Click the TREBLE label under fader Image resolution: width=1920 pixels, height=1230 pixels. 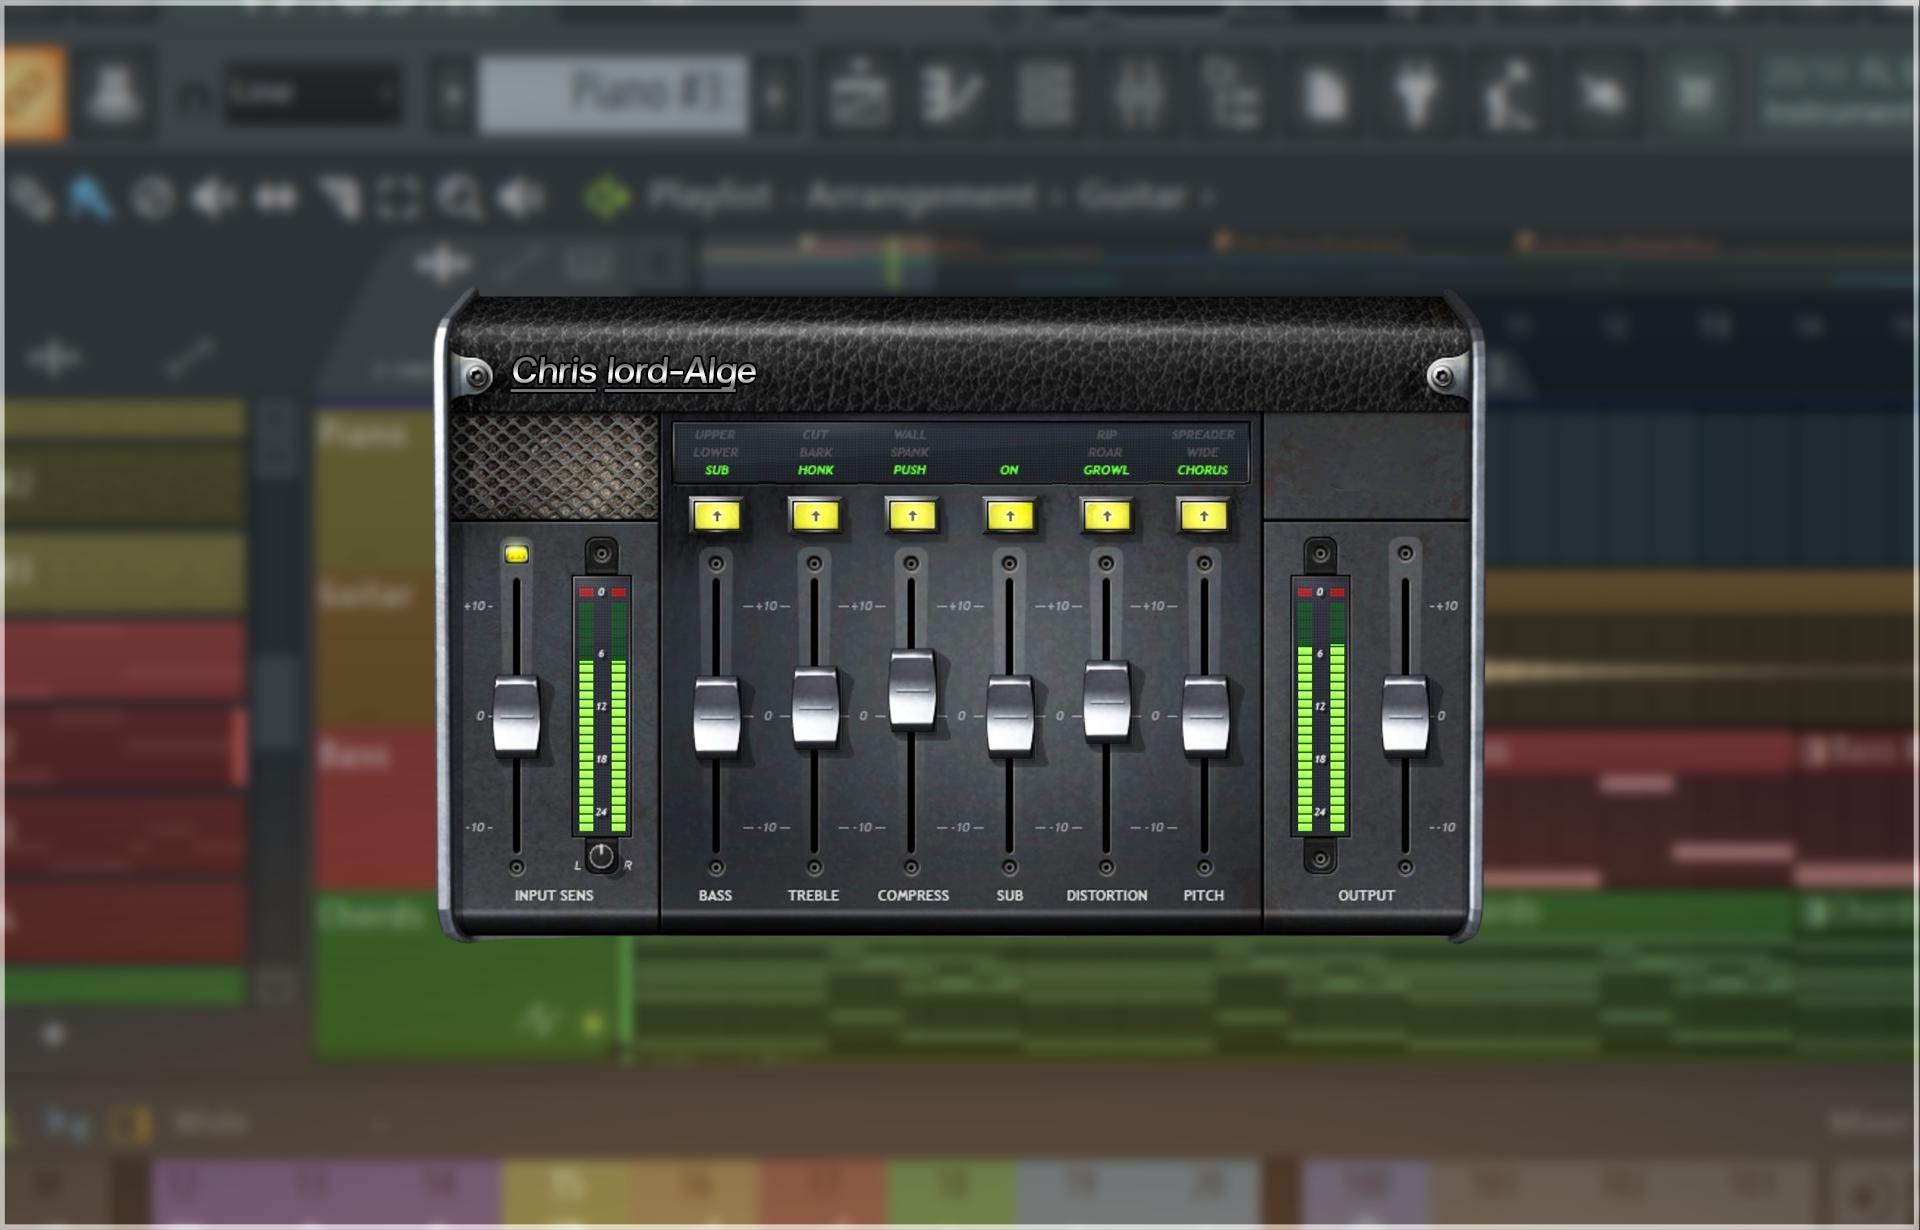click(813, 896)
